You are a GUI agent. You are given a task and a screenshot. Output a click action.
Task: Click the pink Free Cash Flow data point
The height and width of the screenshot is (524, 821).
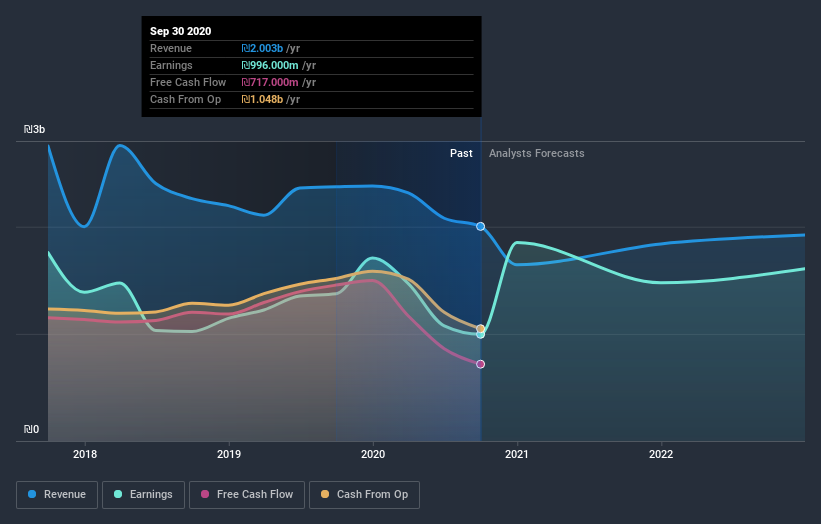480,364
